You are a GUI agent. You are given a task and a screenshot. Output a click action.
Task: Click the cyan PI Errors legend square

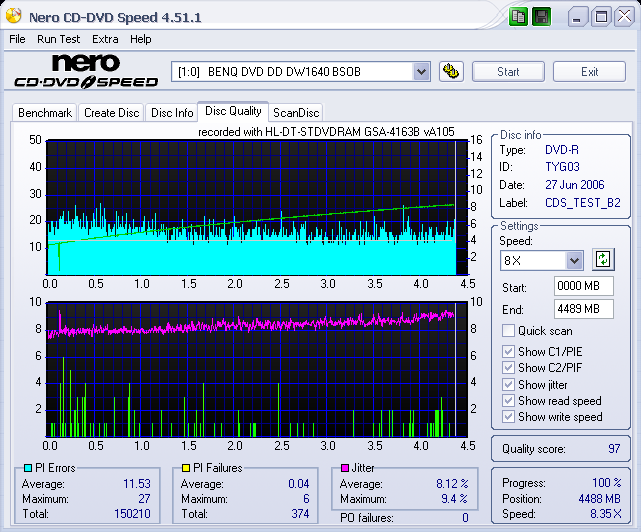tap(26, 468)
